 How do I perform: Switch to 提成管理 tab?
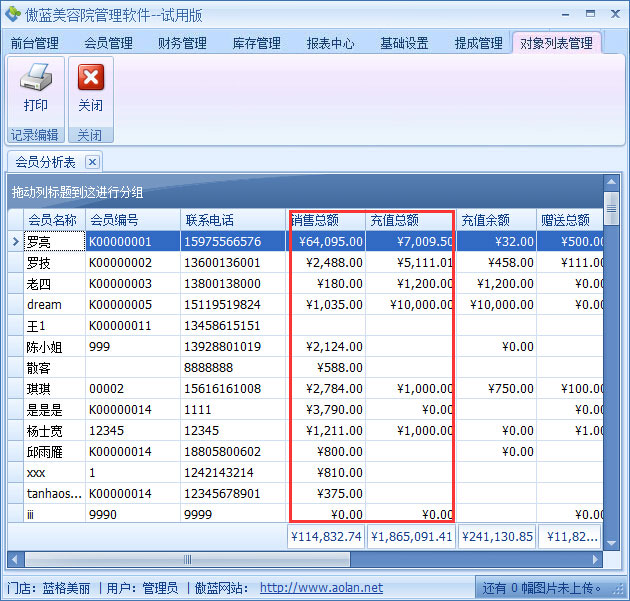478,44
